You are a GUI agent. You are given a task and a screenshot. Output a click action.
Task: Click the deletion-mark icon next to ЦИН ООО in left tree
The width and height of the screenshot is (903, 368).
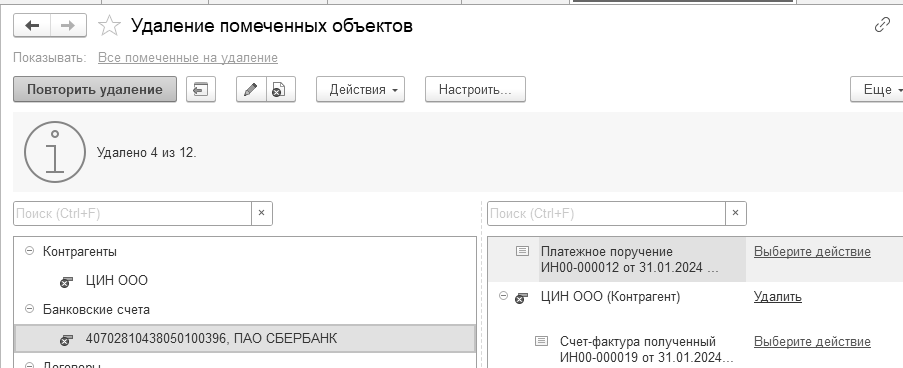click(x=66, y=282)
